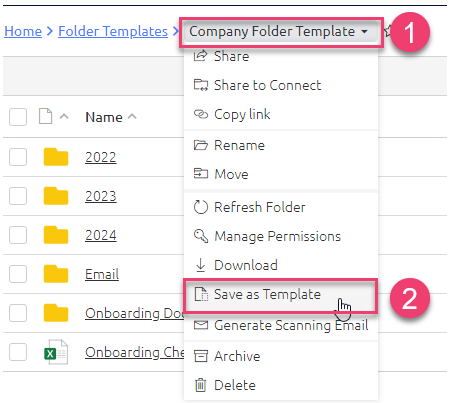The image size is (451, 403).
Task: Click the Share icon in dropdown menu
Action: pyautogui.click(x=200, y=56)
